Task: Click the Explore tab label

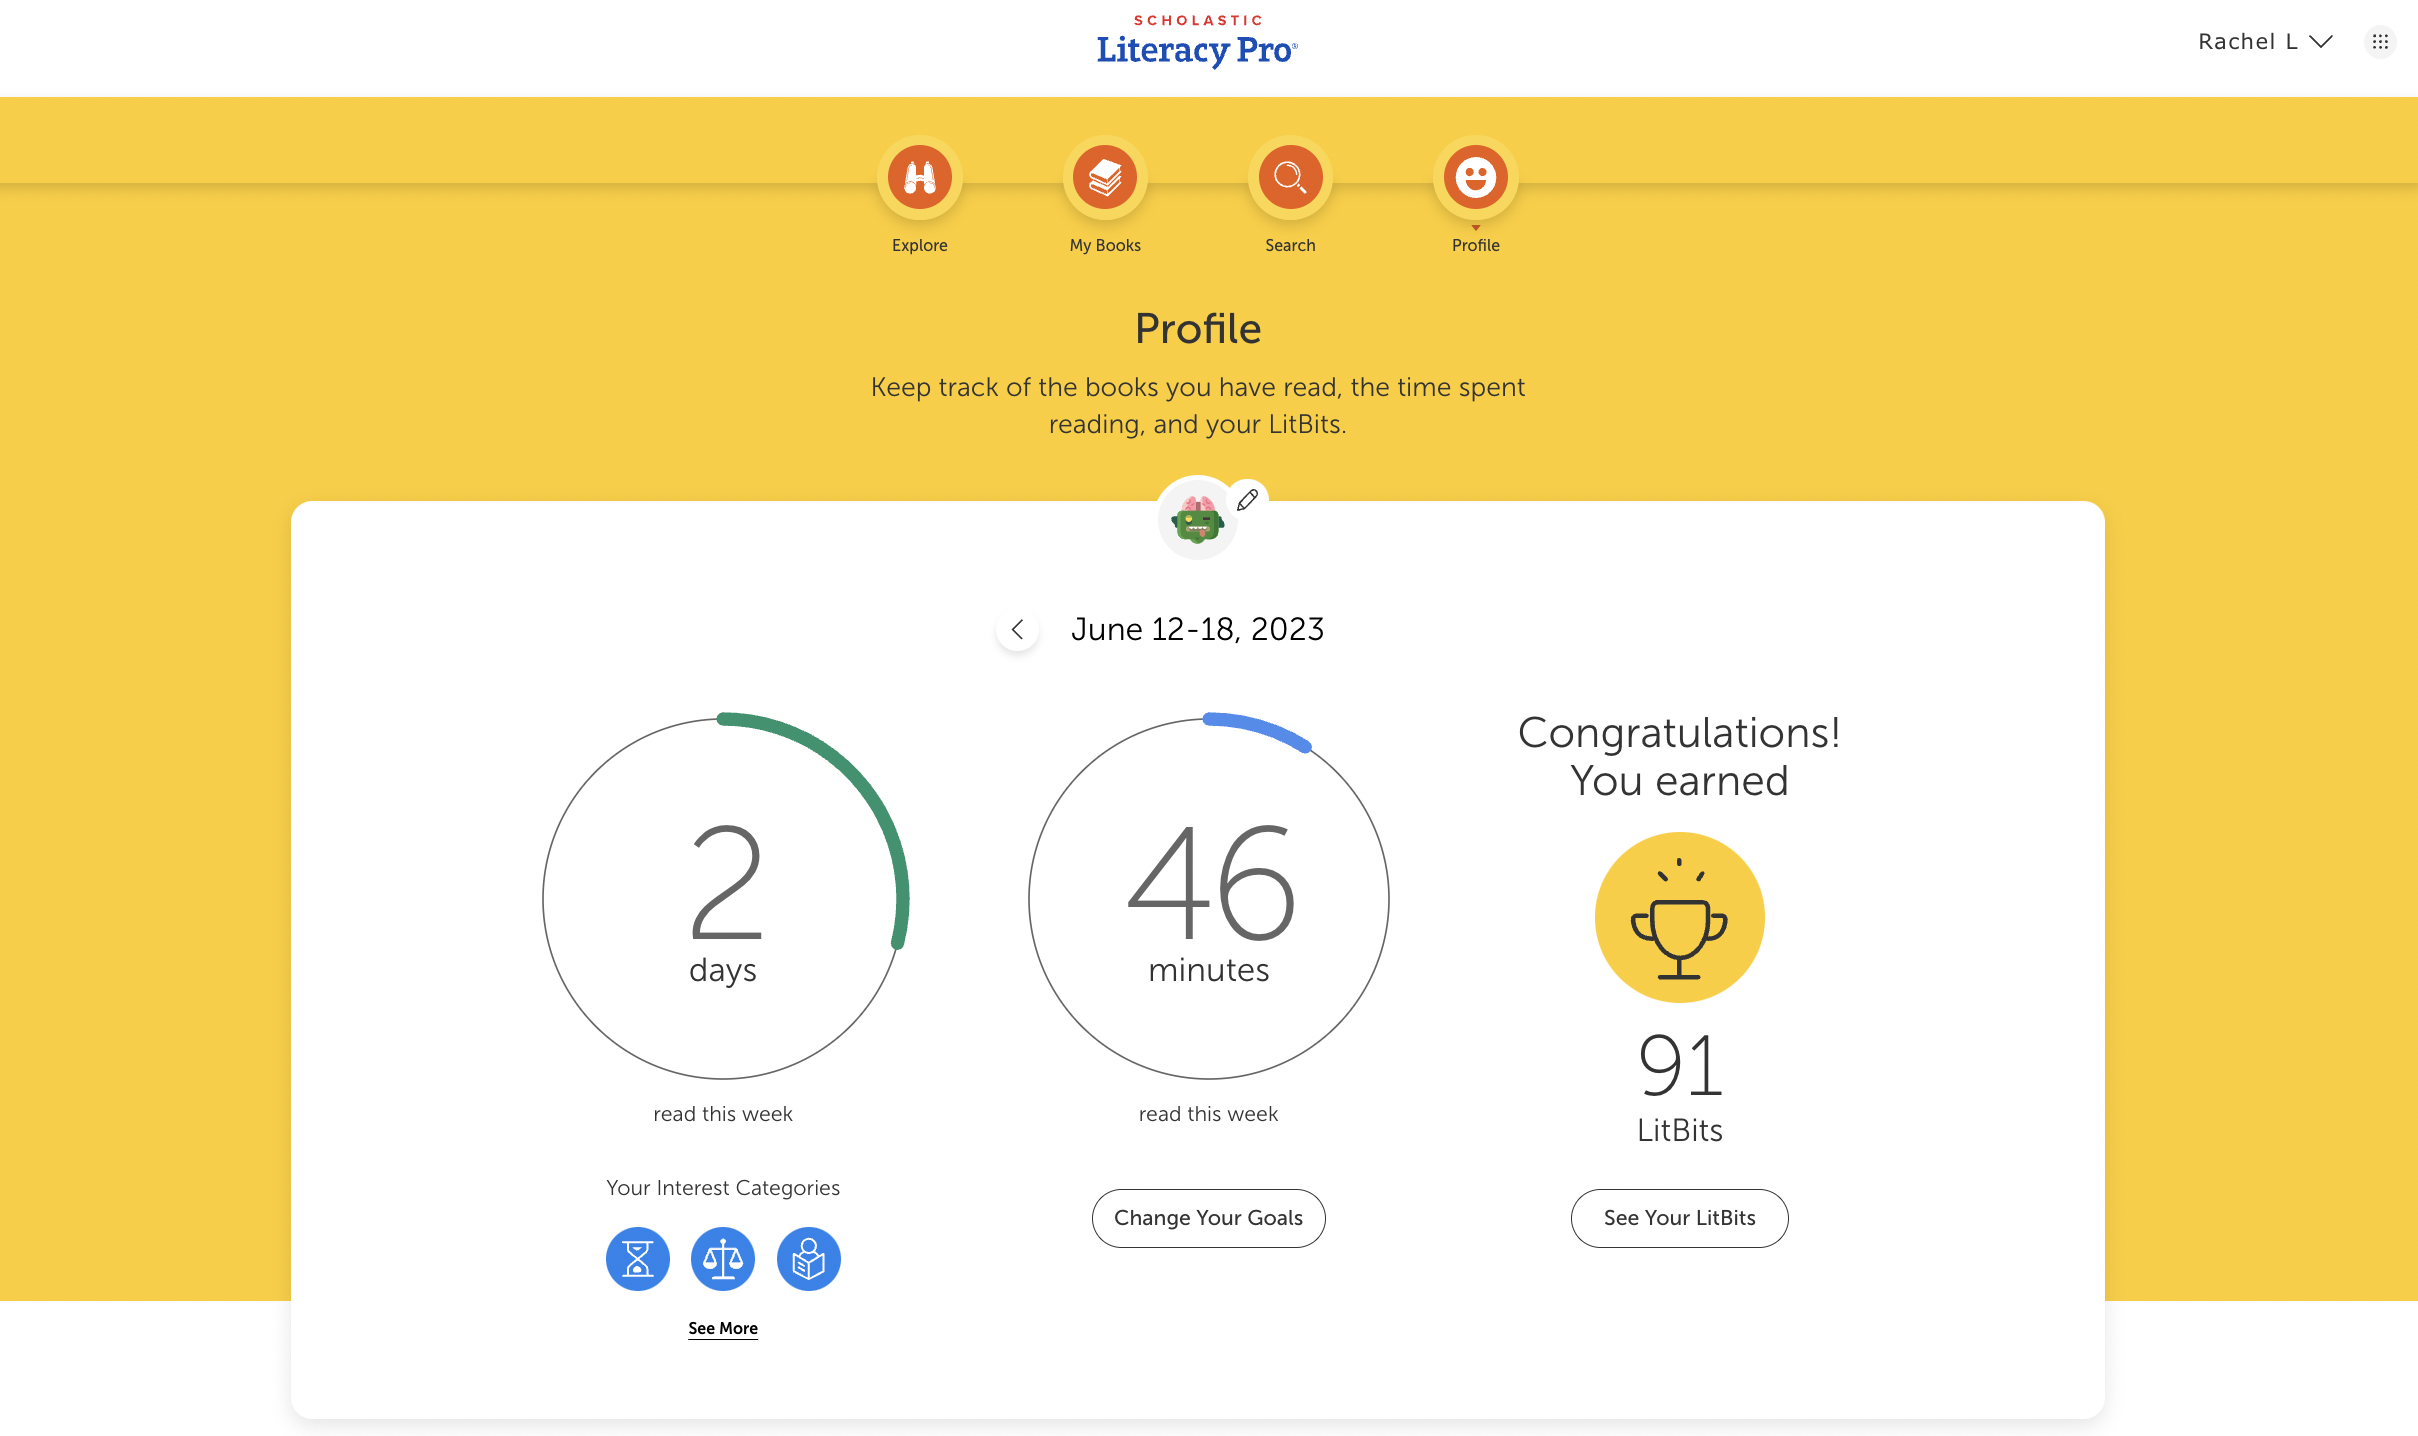Action: click(x=919, y=245)
